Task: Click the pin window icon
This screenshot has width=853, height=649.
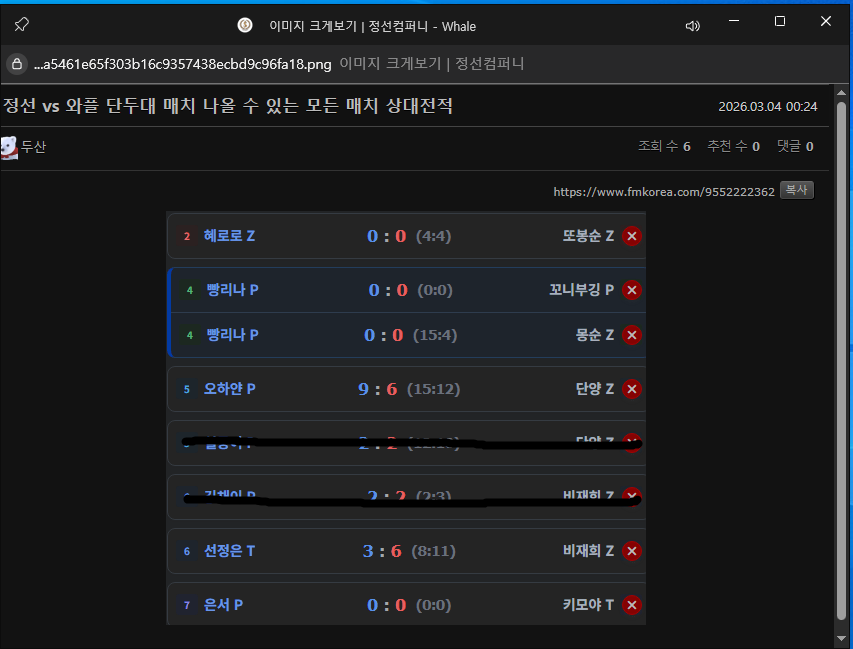Action: coord(21,25)
